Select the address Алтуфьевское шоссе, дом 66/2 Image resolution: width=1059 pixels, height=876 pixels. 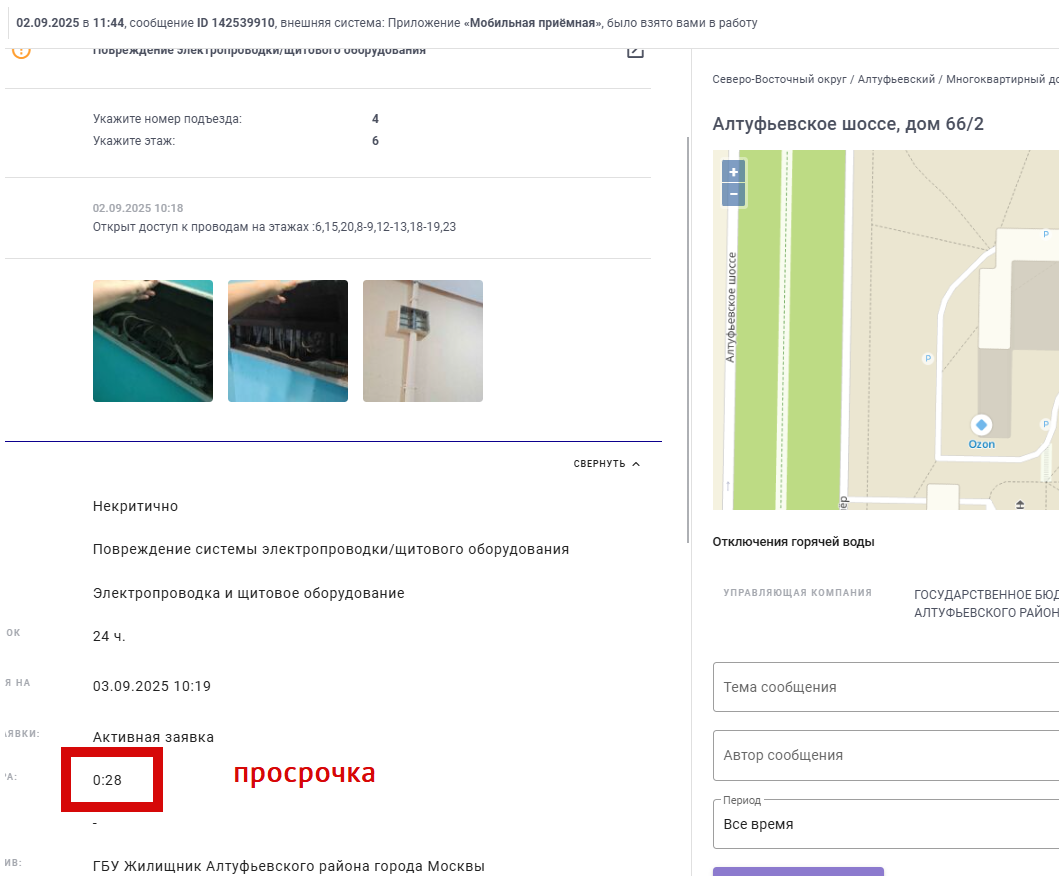pos(848,124)
